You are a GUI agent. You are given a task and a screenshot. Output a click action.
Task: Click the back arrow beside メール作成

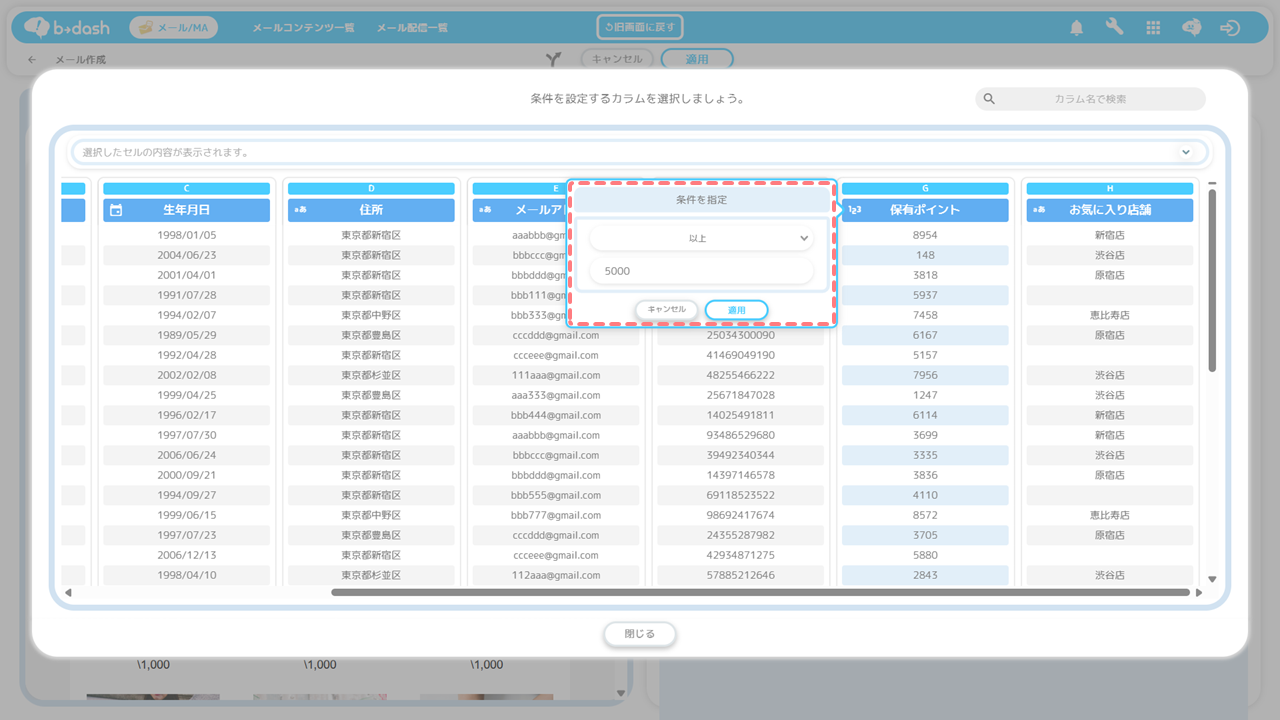[32, 60]
